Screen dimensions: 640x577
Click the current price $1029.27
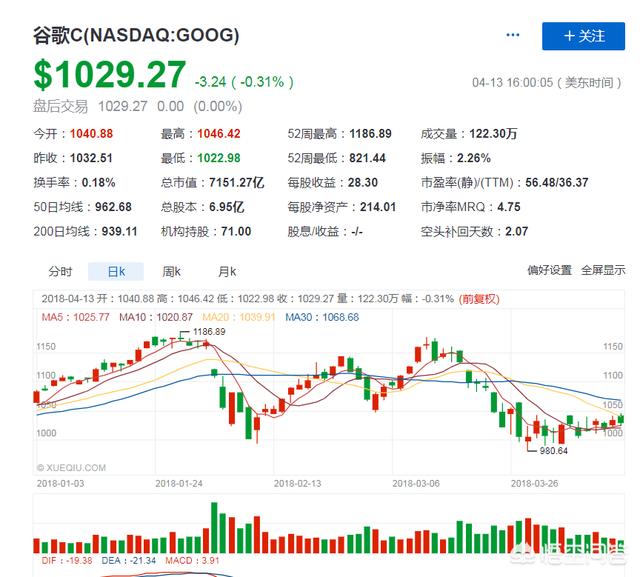tap(109, 74)
